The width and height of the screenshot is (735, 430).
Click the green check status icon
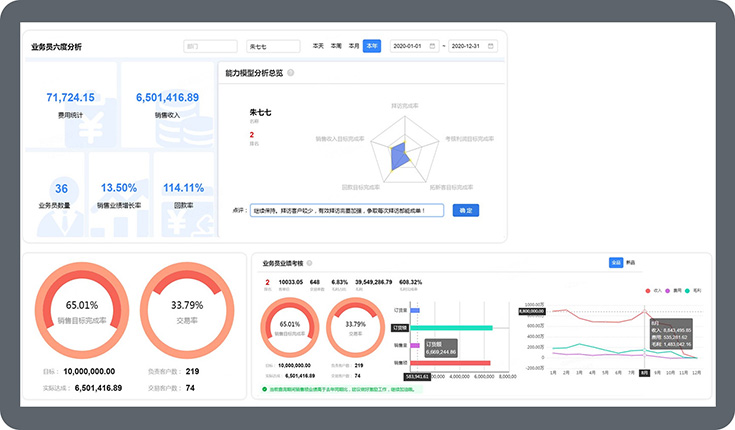264,389
